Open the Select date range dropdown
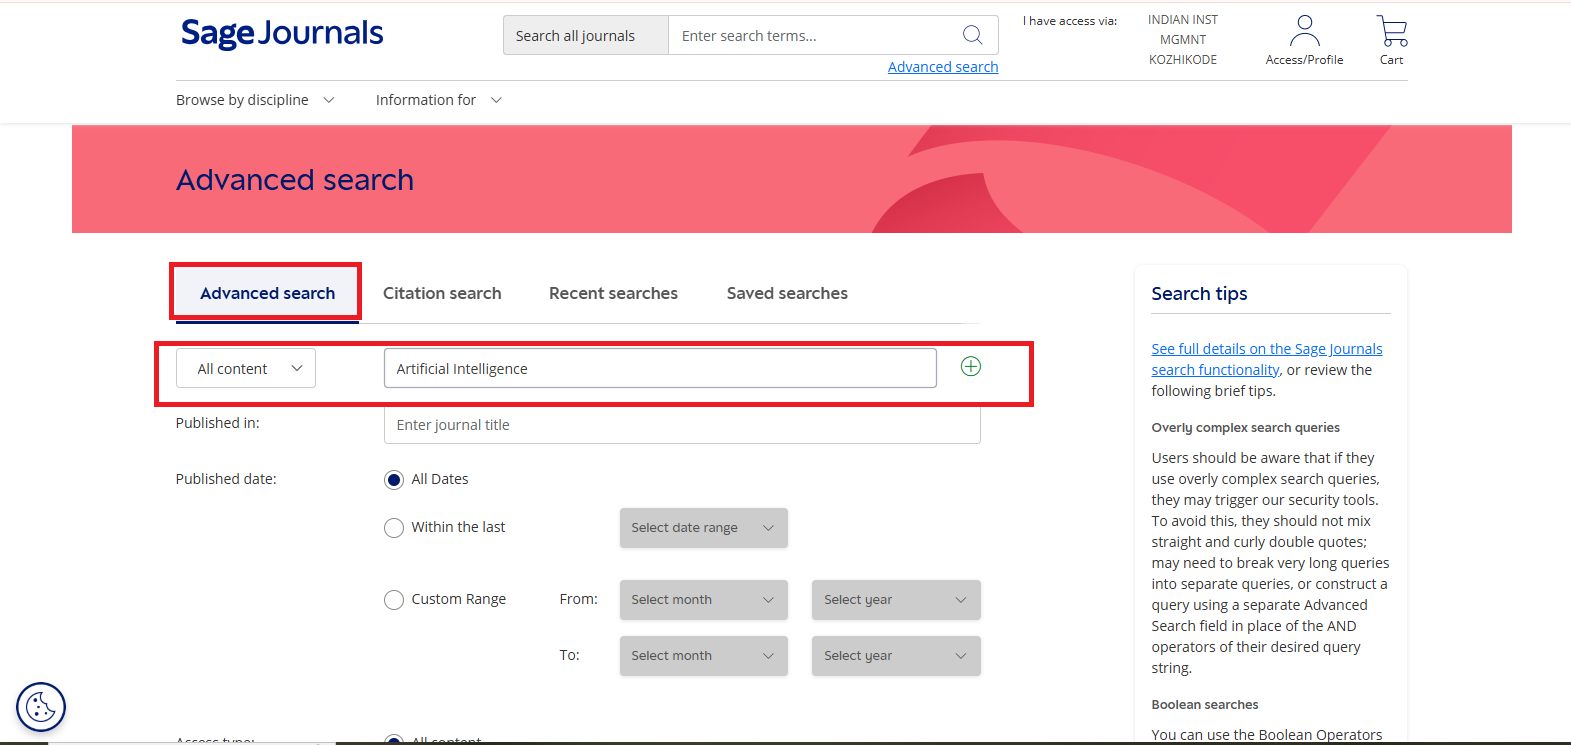This screenshot has height=745, width=1571. 703,528
